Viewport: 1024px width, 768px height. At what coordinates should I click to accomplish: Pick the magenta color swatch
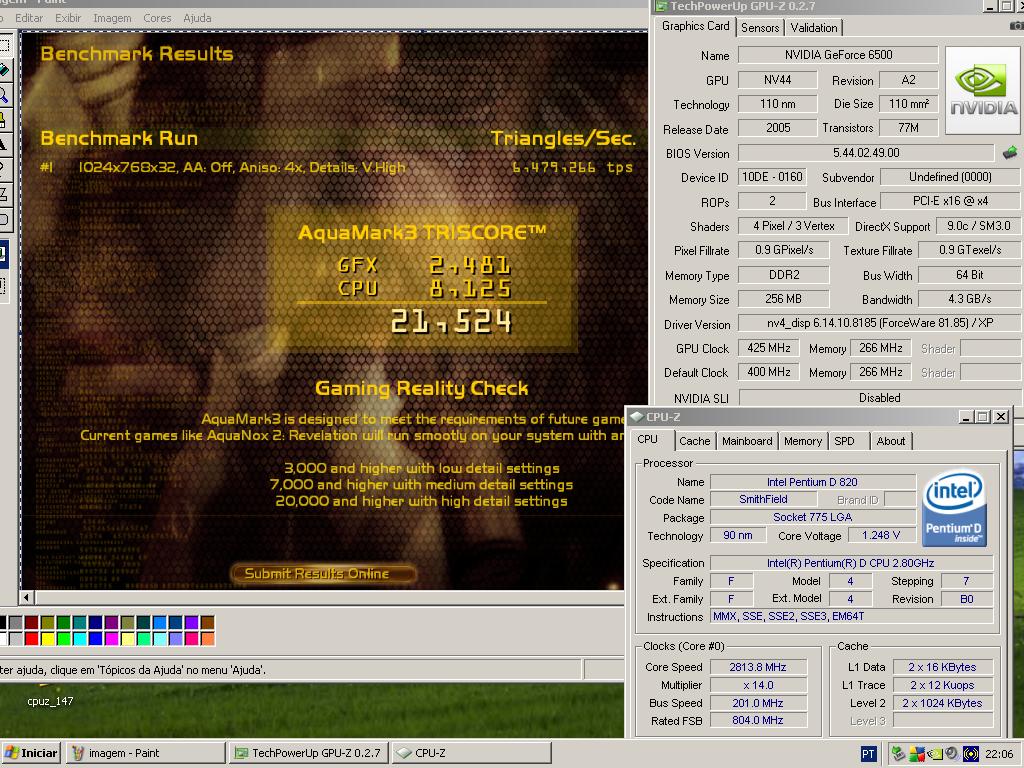112,638
